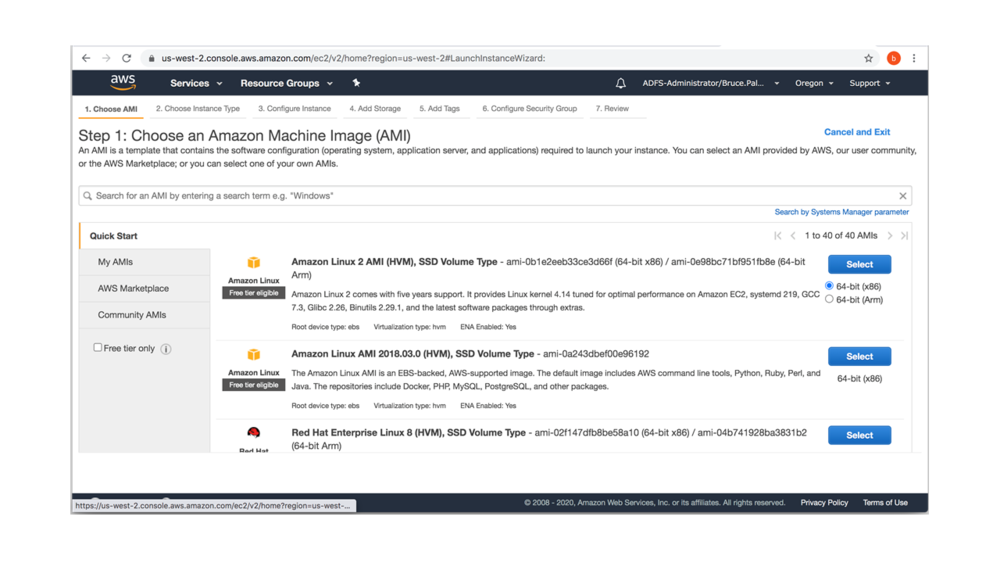Image resolution: width=1000 pixels, height=563 pixels.
Task: Select the 64-bit (Arm) radio option
Action: [x=829, y=299]
